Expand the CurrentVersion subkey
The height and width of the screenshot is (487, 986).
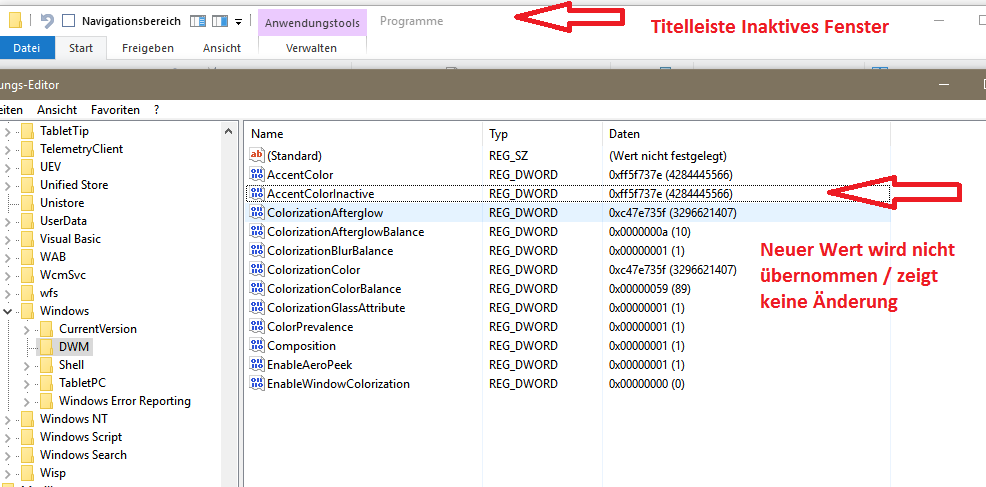27,329
